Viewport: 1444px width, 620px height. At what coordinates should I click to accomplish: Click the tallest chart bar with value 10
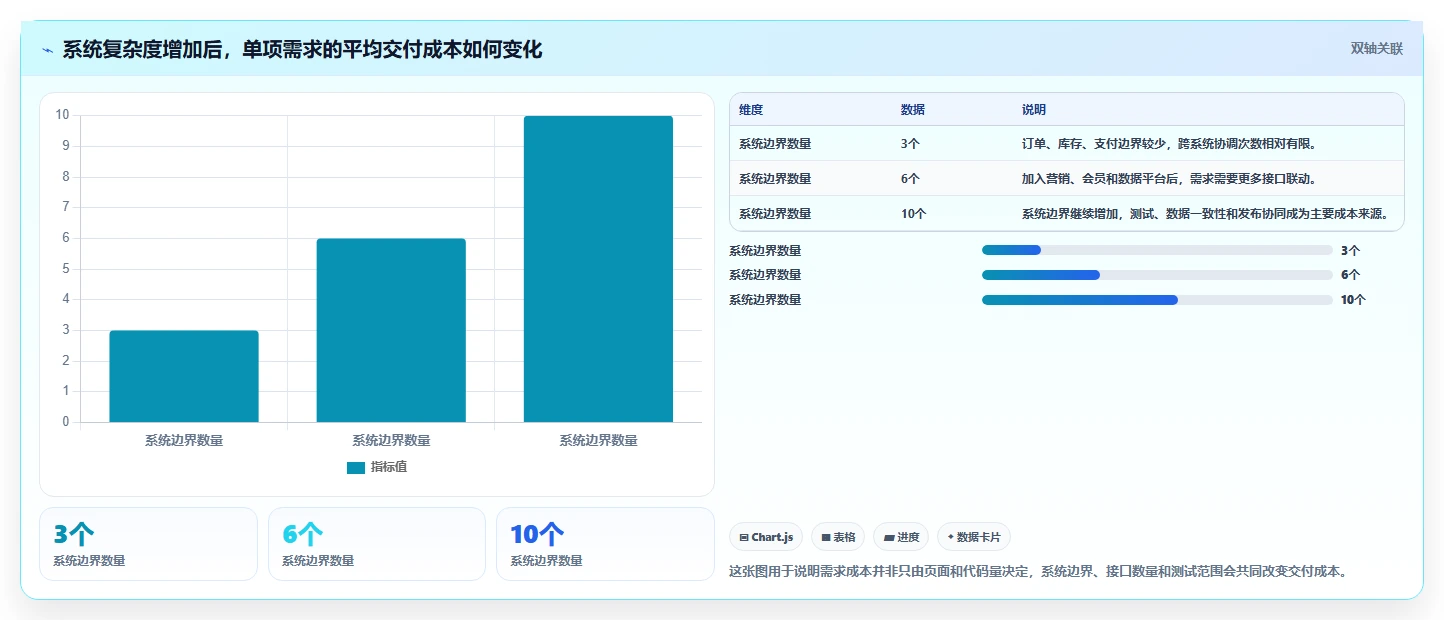[598, 269]
